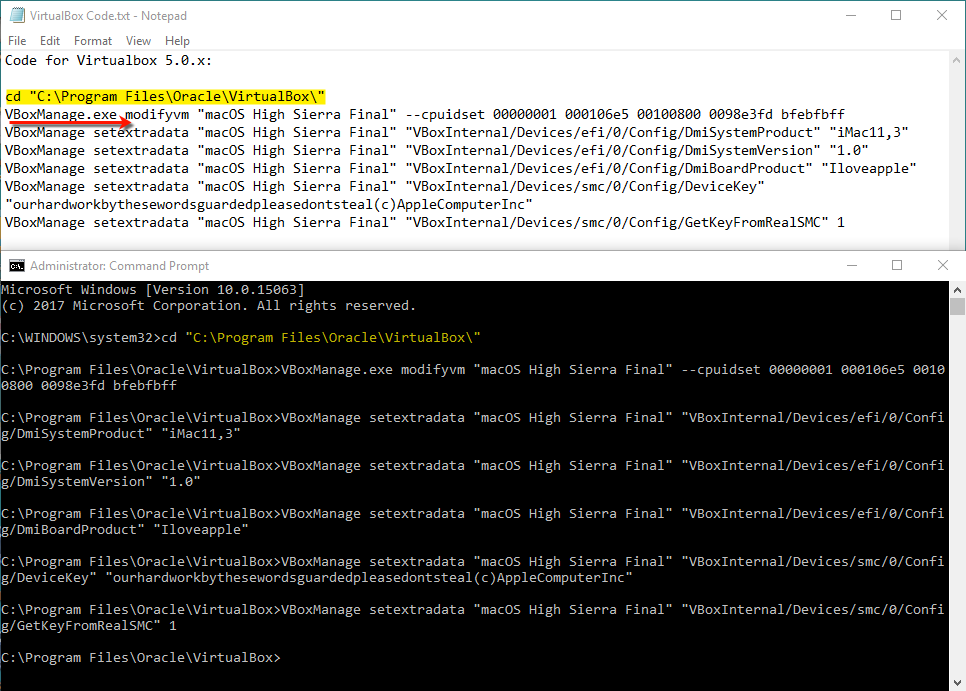
Task: Click the Command Prompt icon in title bar
Action: click(17, 265)
